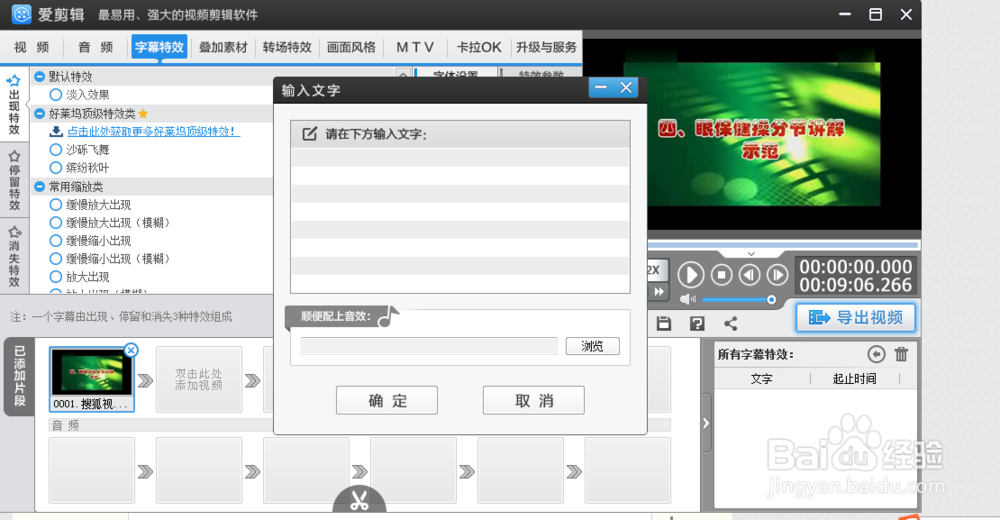Open the 字幕特效 tab

(x=159, y=47)
